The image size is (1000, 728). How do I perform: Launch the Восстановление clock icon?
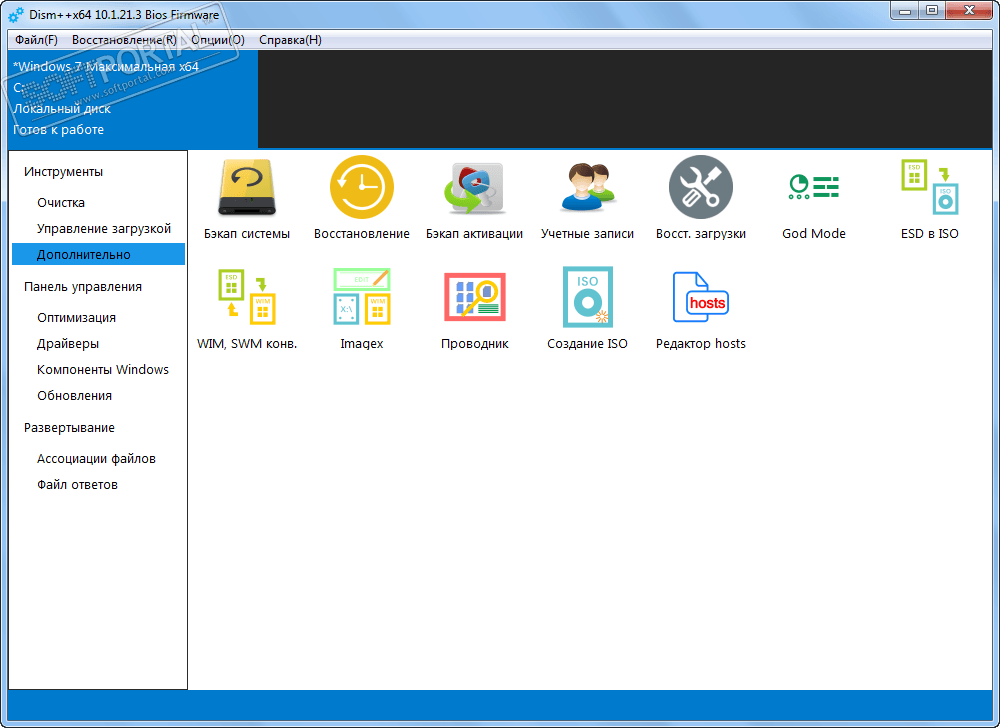(362, 187)
